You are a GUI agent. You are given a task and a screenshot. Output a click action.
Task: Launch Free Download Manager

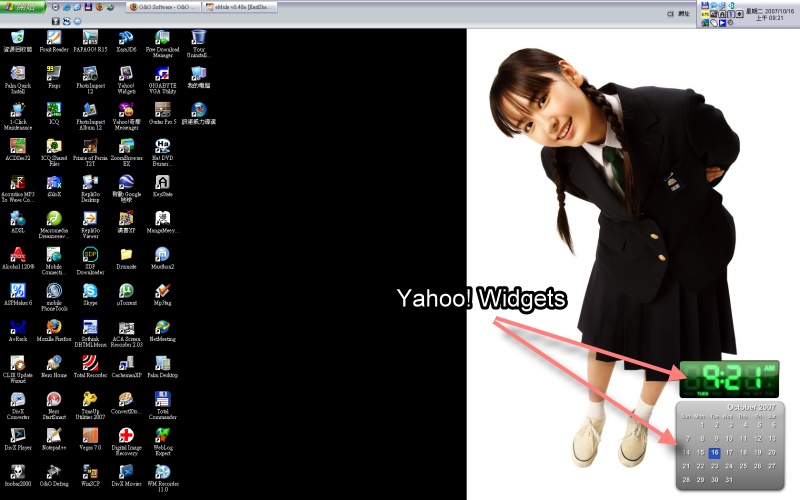coord(162,43)
